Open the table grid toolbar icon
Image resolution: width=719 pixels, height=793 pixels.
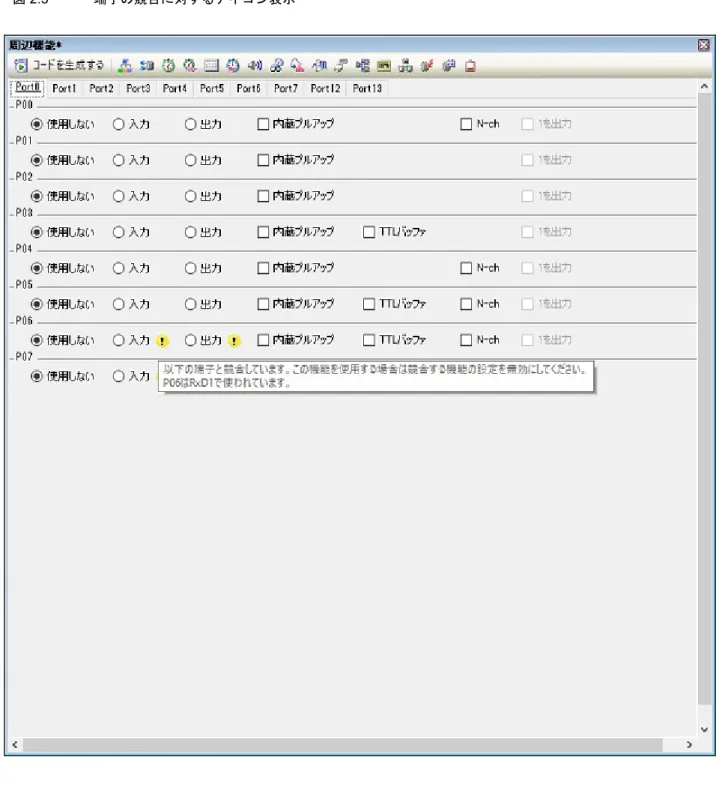[211, 66]
